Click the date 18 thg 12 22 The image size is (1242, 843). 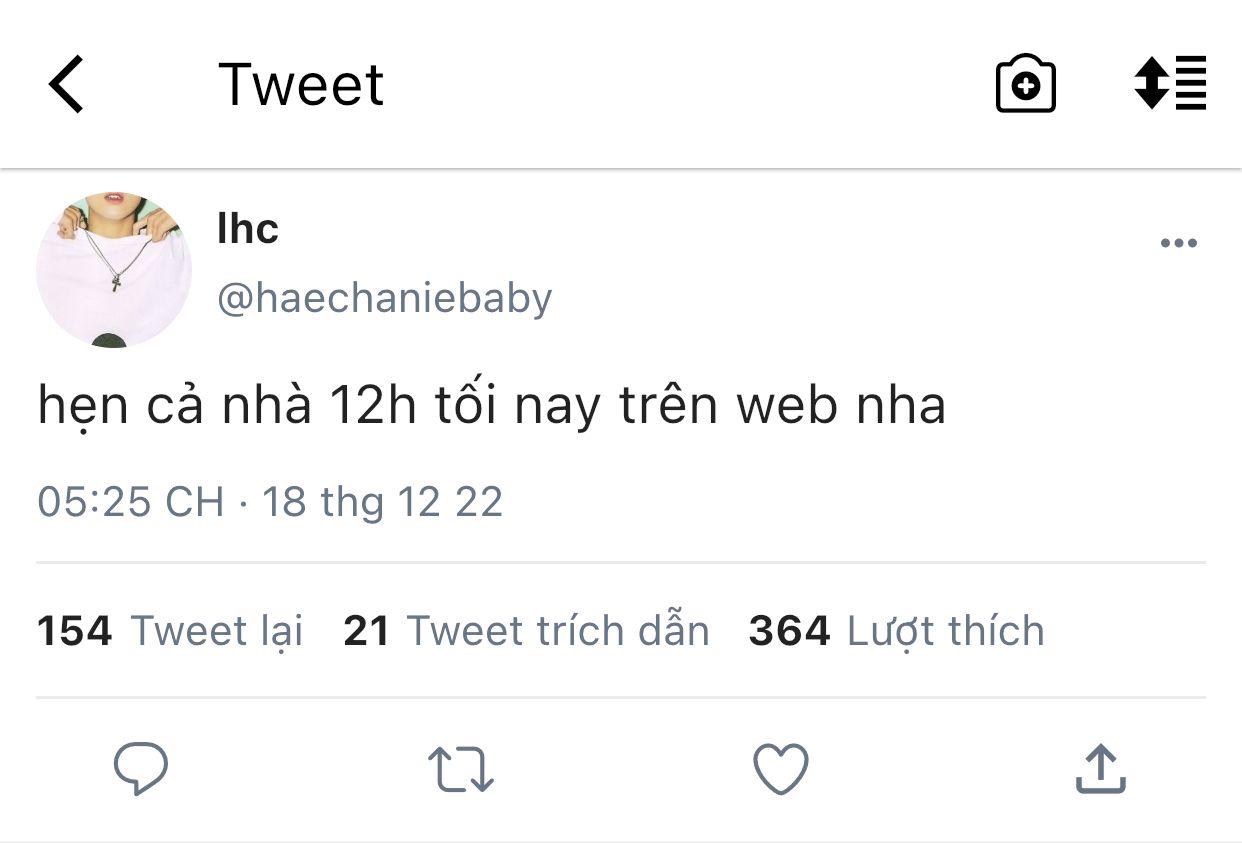click(x=382, y=501)
